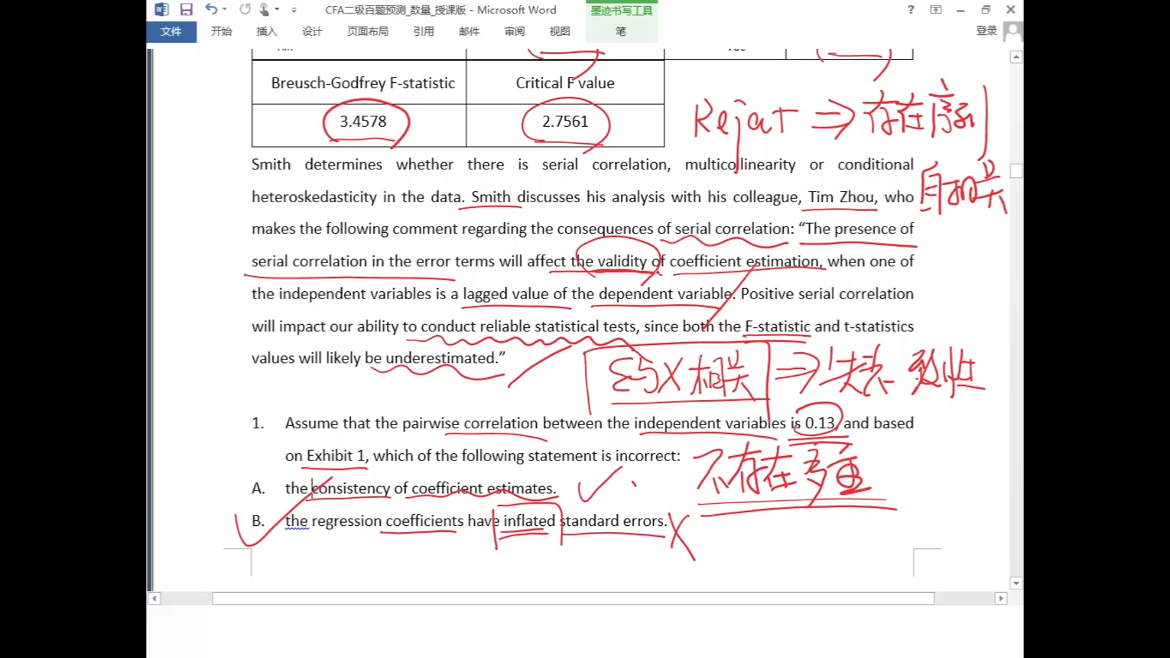Click 'Exhibit 1' in question 1
This screenshot has width=1170, height=658.
(x=336, y=456)
